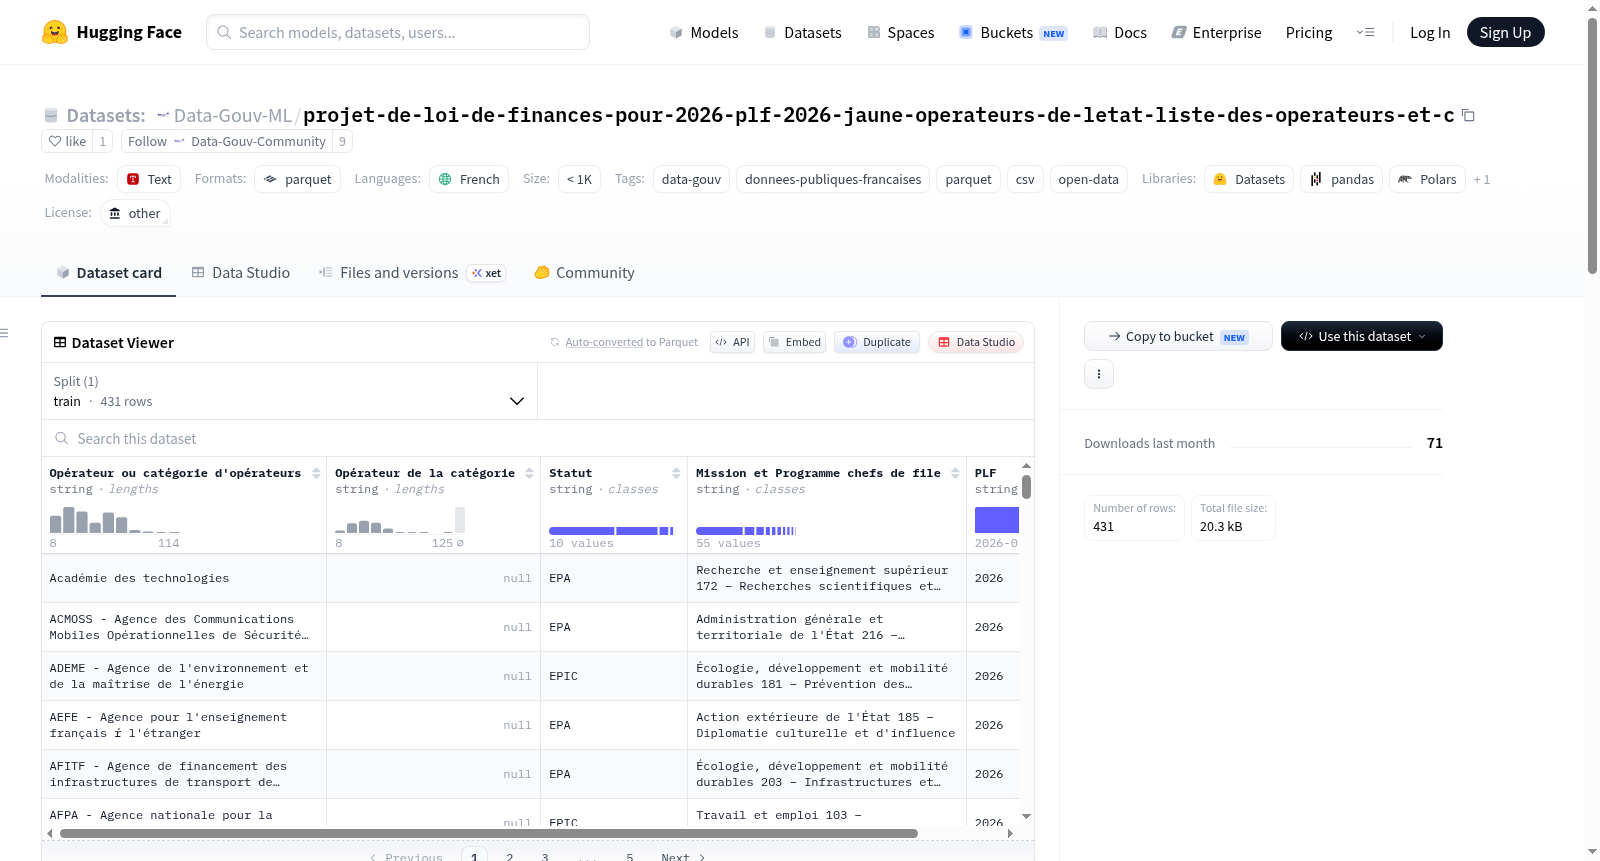Click the open-data tag
Screen dimensions: 1600x861
(1088, 179)
